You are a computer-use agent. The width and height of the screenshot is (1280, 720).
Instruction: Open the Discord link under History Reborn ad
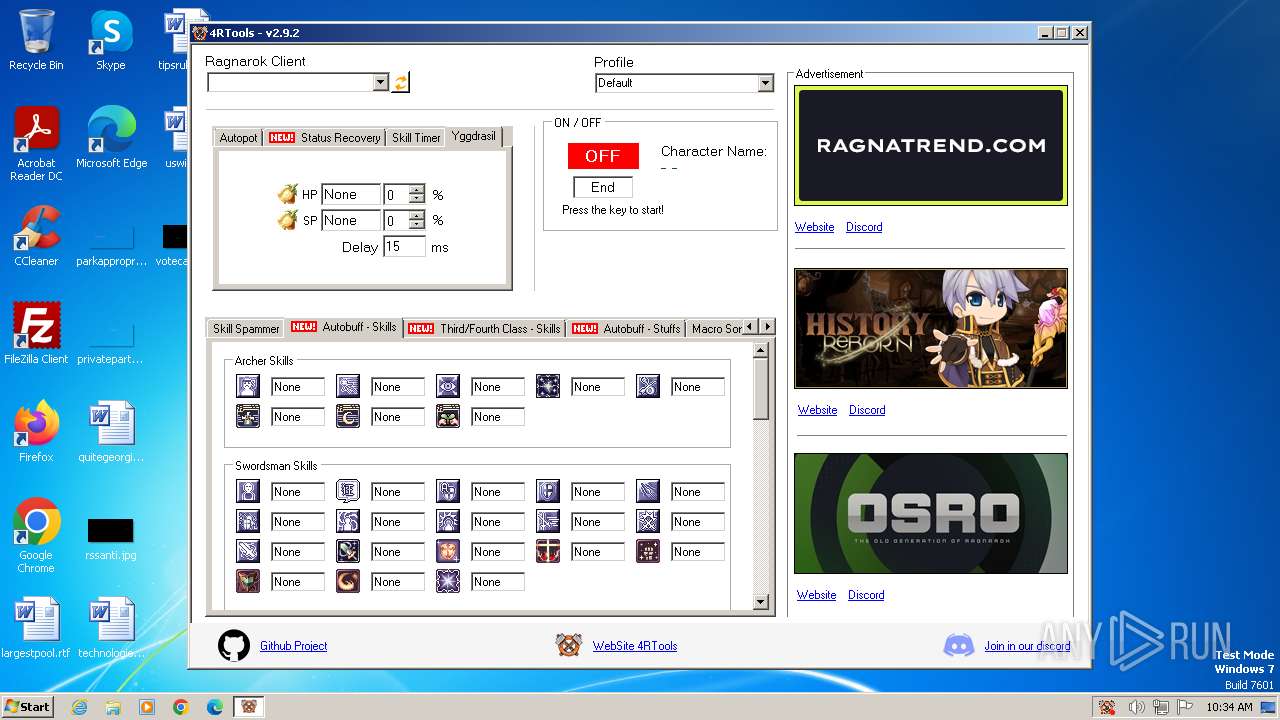(867, 410)
